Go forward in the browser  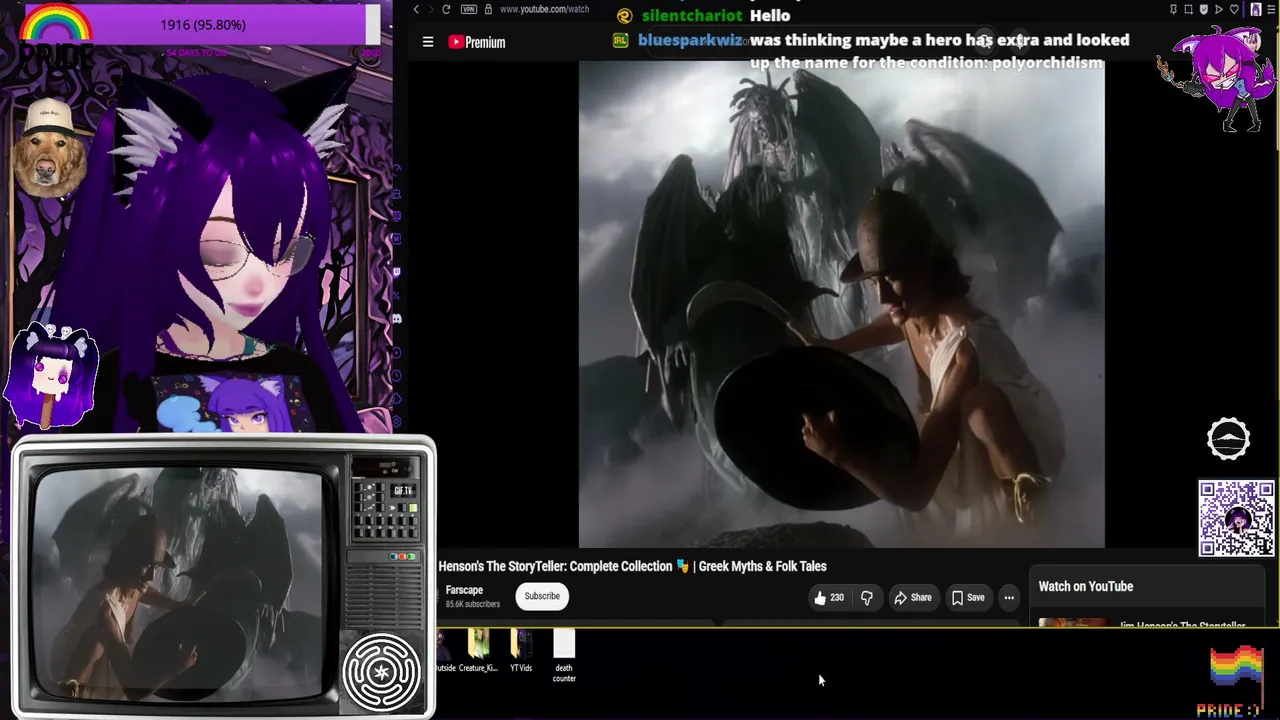coord(431,10)
